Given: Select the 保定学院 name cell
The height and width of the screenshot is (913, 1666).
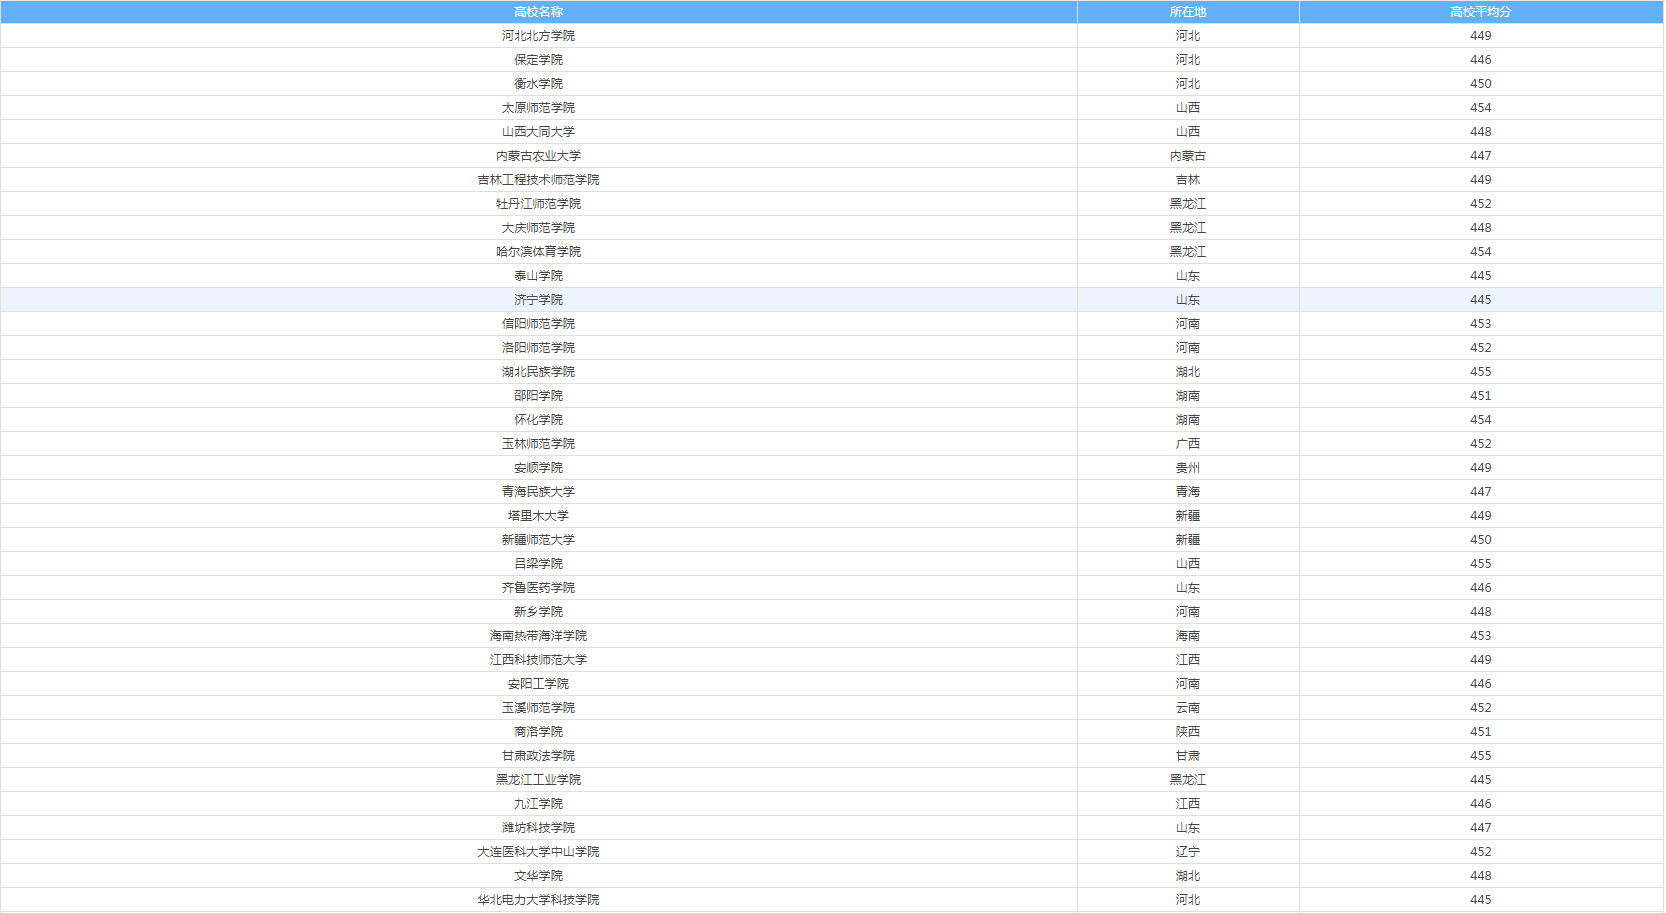Looking at the screenshot, I should pyautogui.click(x=538, y=60).
